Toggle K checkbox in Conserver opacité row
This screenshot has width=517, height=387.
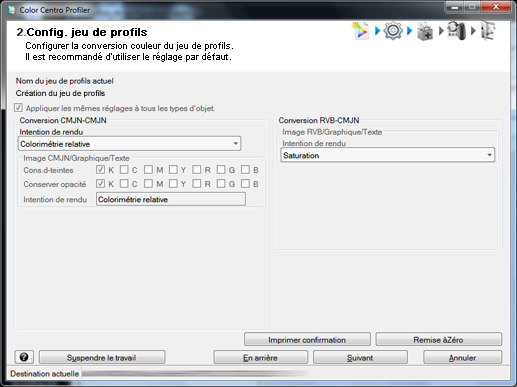(x=100, y=184)
